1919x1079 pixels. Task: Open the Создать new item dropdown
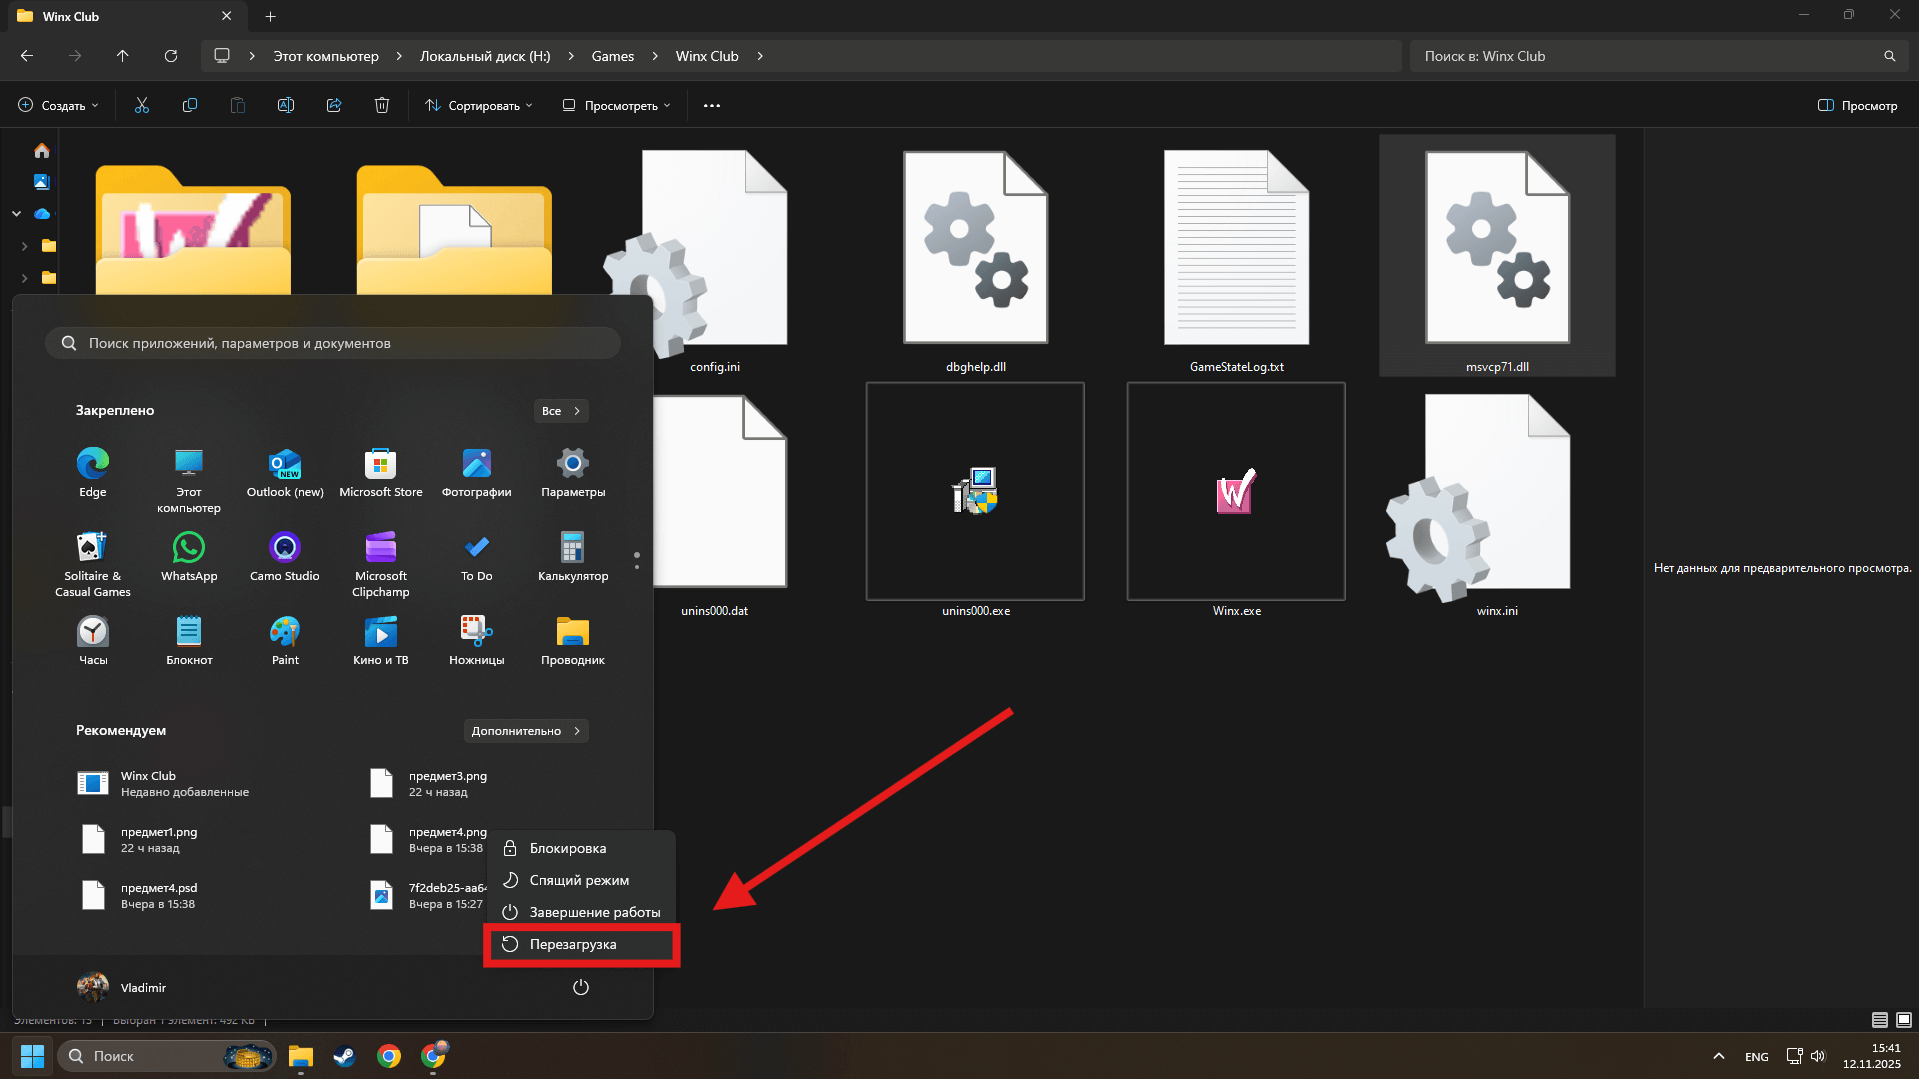[x=59, y=105]
